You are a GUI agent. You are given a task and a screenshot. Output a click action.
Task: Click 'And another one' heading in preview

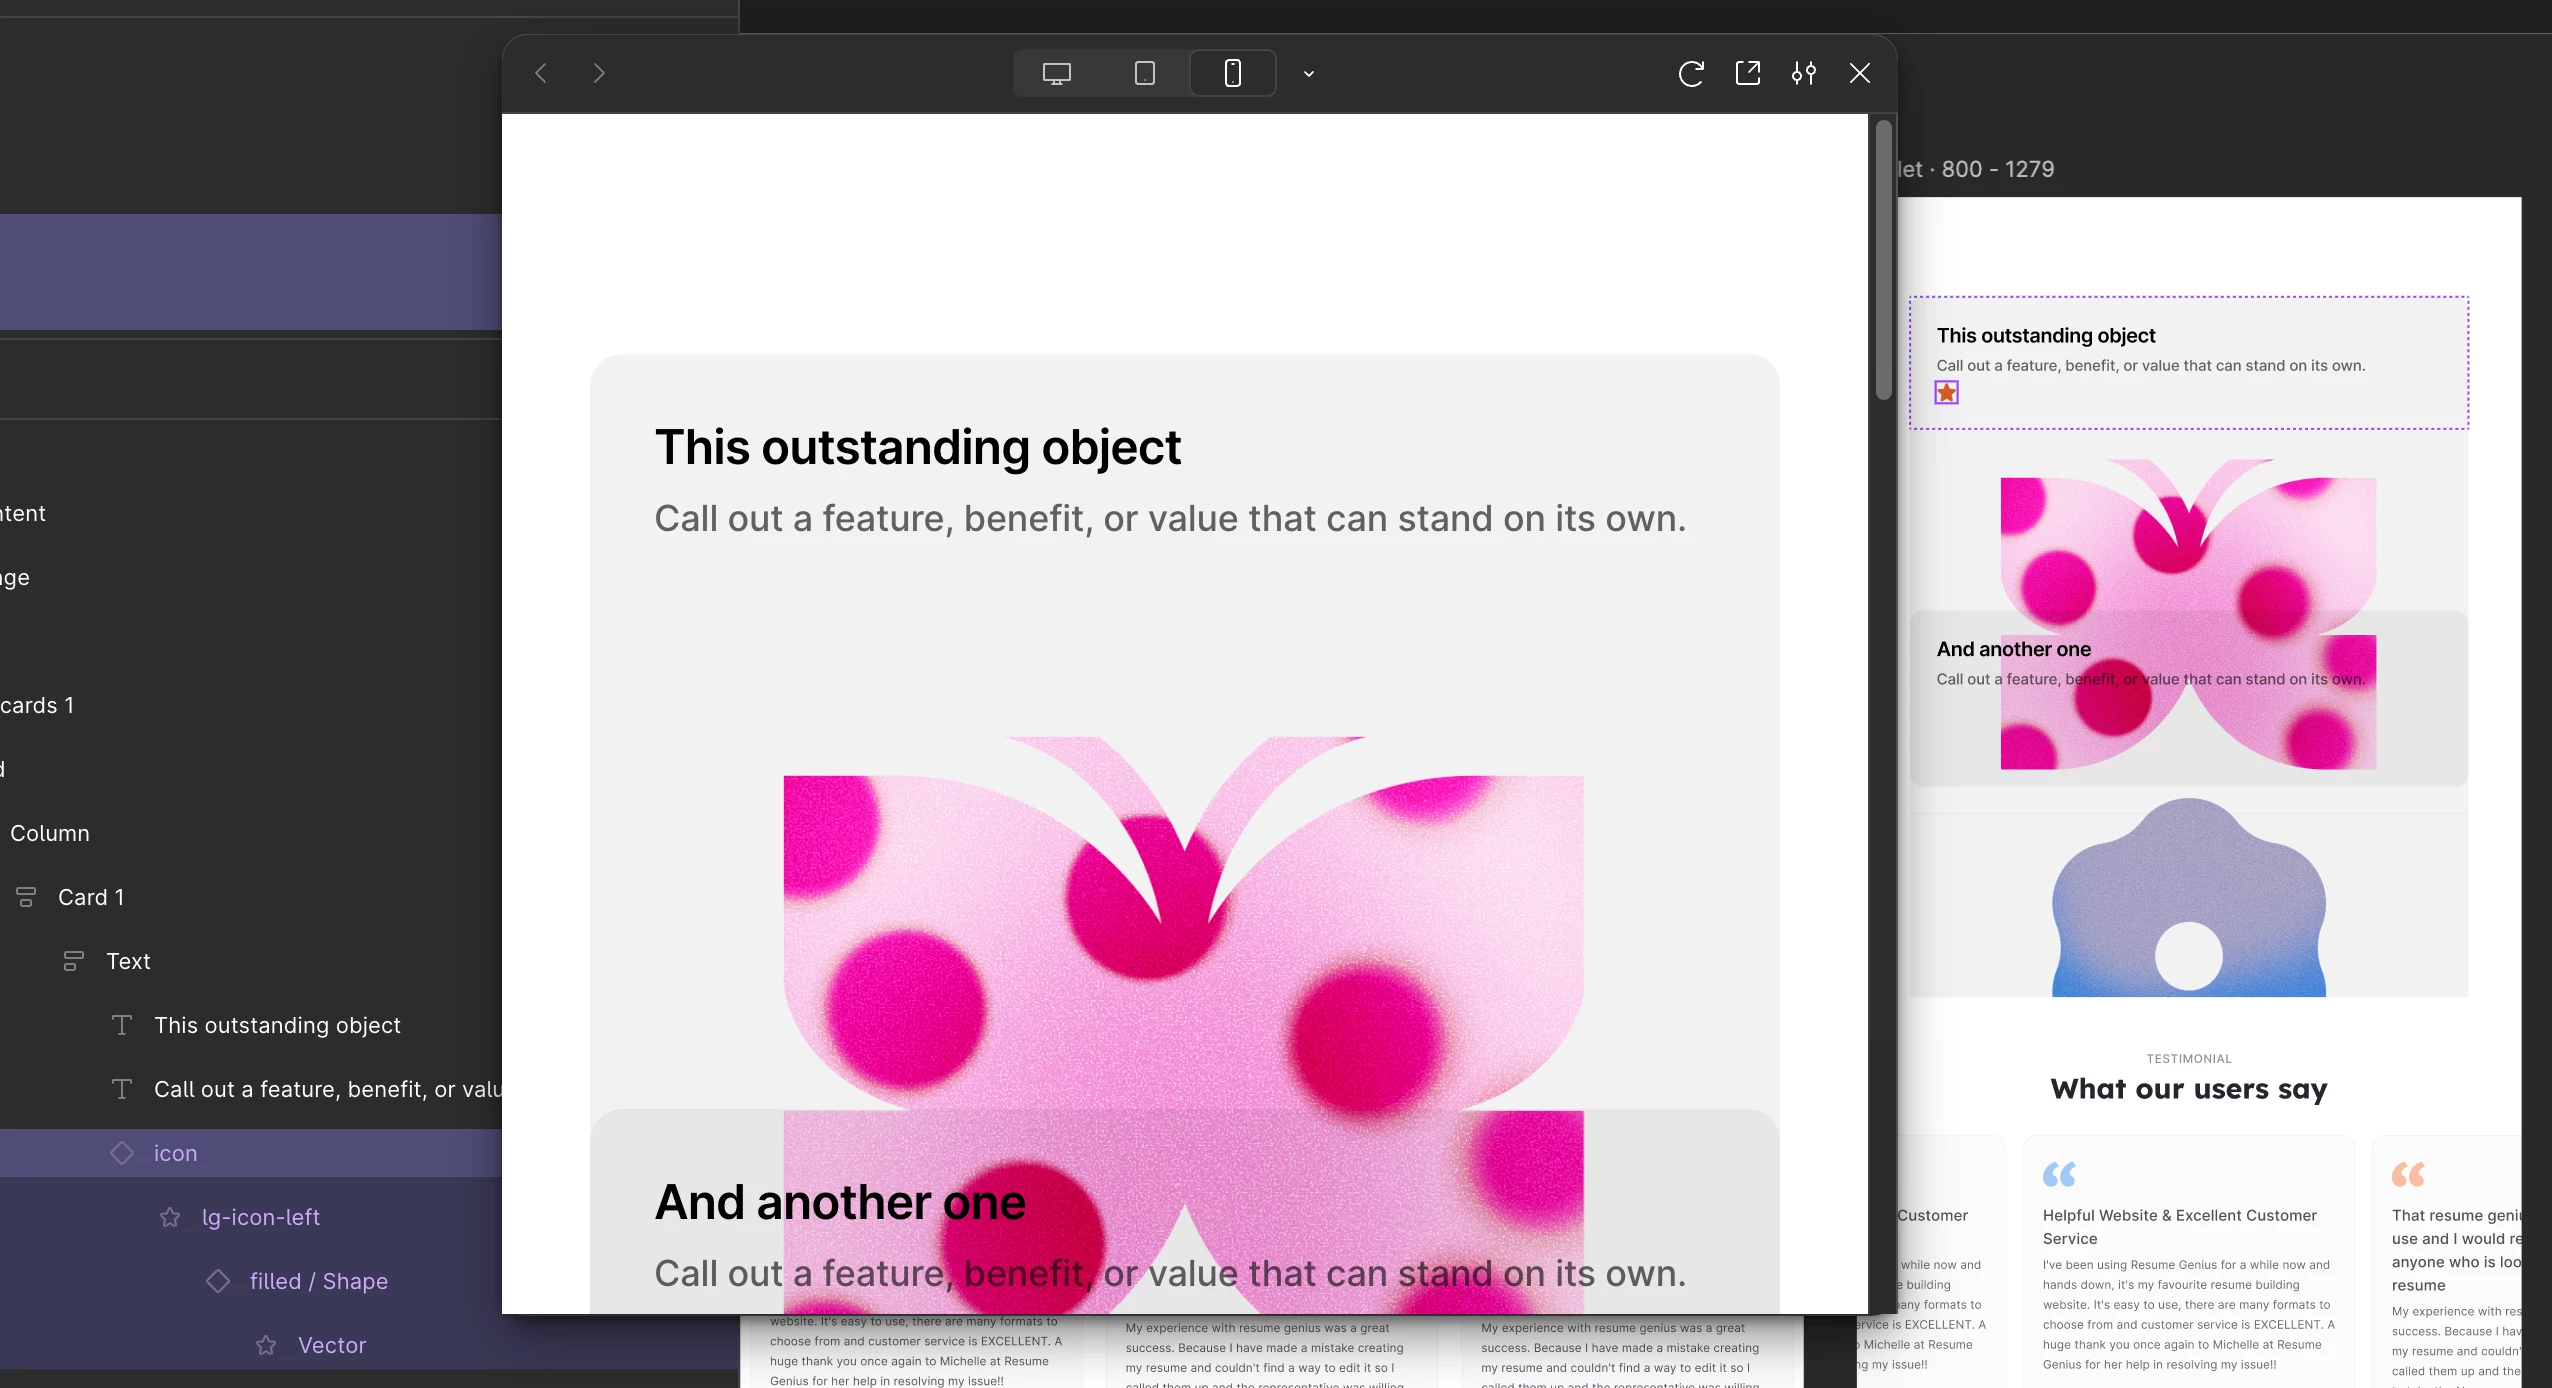pos(840,1202)
